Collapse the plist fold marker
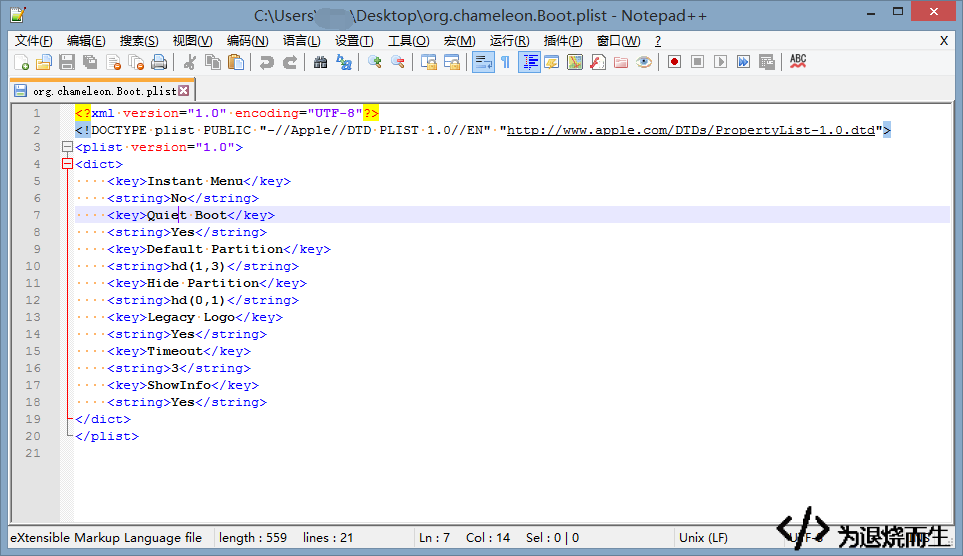The width and height of the screenshot is (963, 556). [x=68, y=147]
